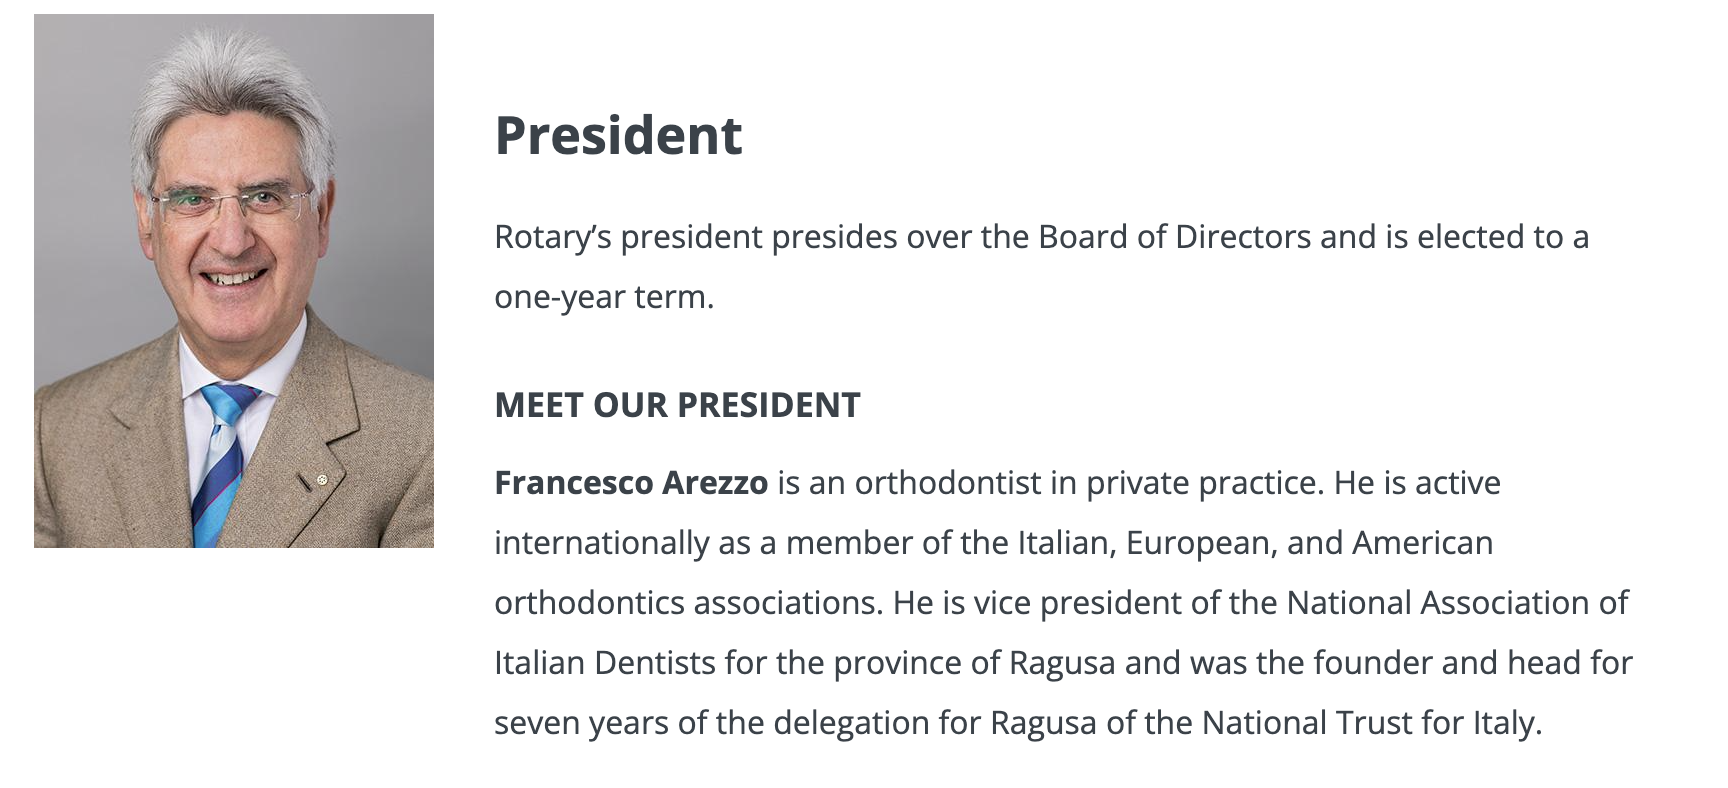Click the Rotary lapel pin on the jacket
The width and height of the screenshot is (1728, 788).
coord(322,480)
